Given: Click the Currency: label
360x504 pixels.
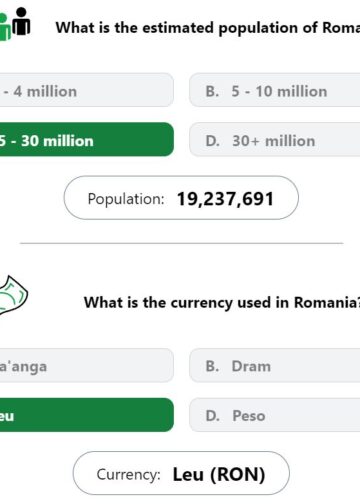Looking at the screenshot, I should 128,474.
